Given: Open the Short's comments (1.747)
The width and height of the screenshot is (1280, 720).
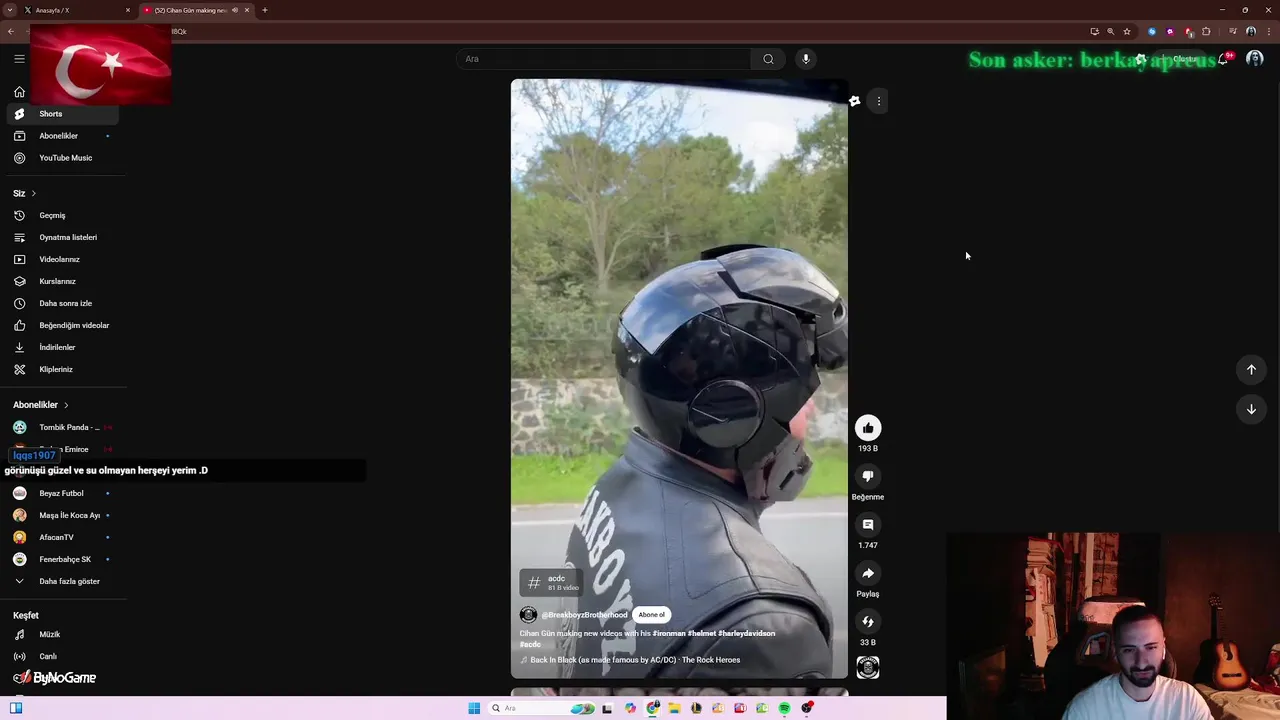Looking at the screenshot, I should coord(868,525).
